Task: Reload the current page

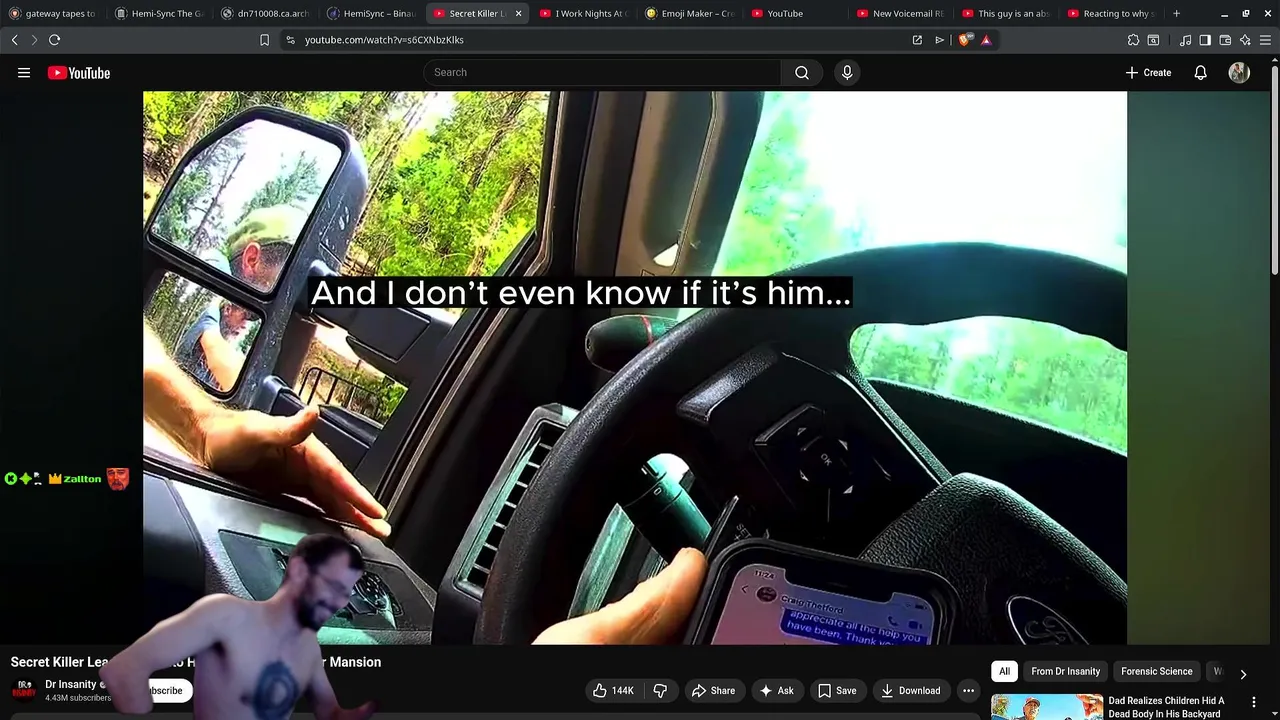Action: 54,40
